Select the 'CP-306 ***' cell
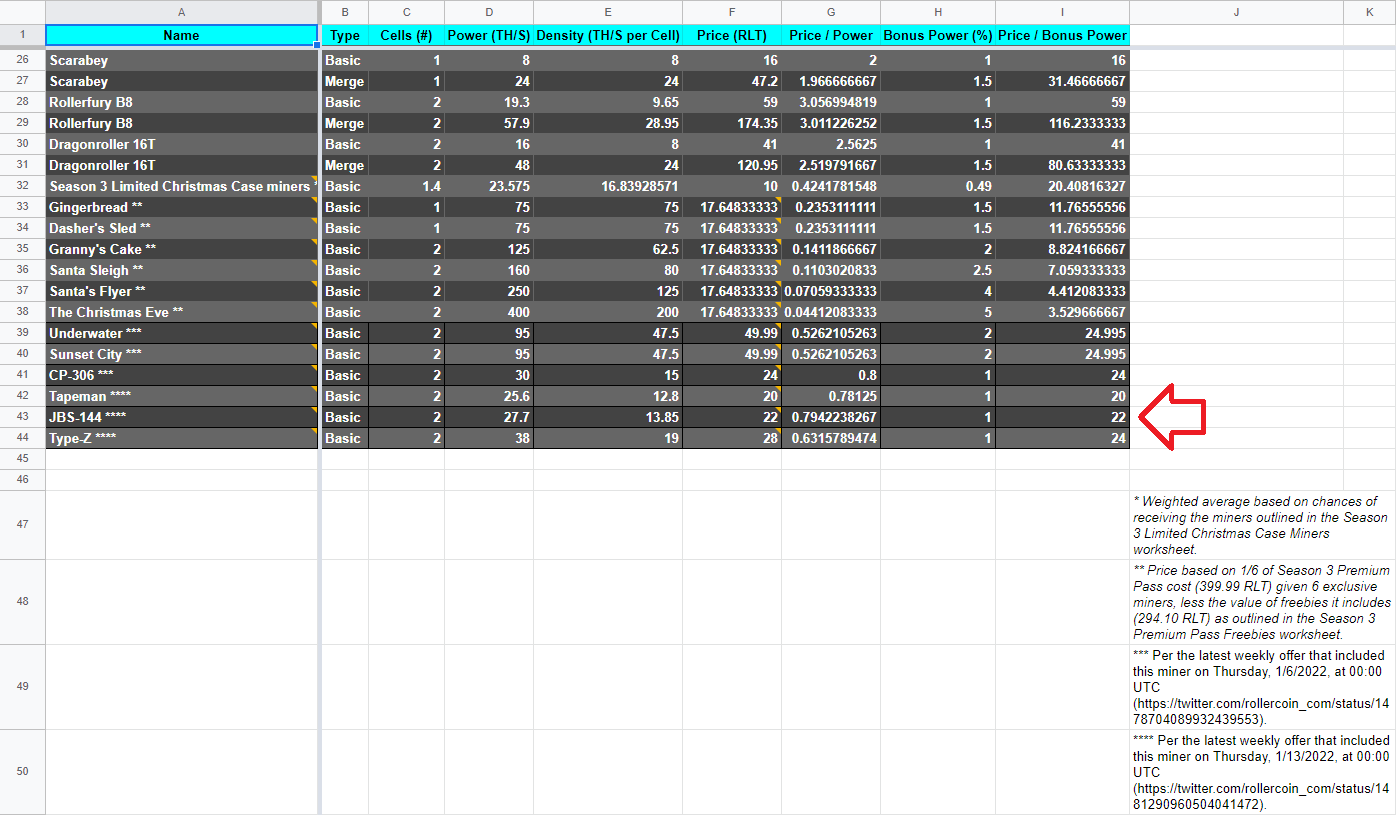Image resolution: width=1396 pixels, height=815 pixels. 181,375
